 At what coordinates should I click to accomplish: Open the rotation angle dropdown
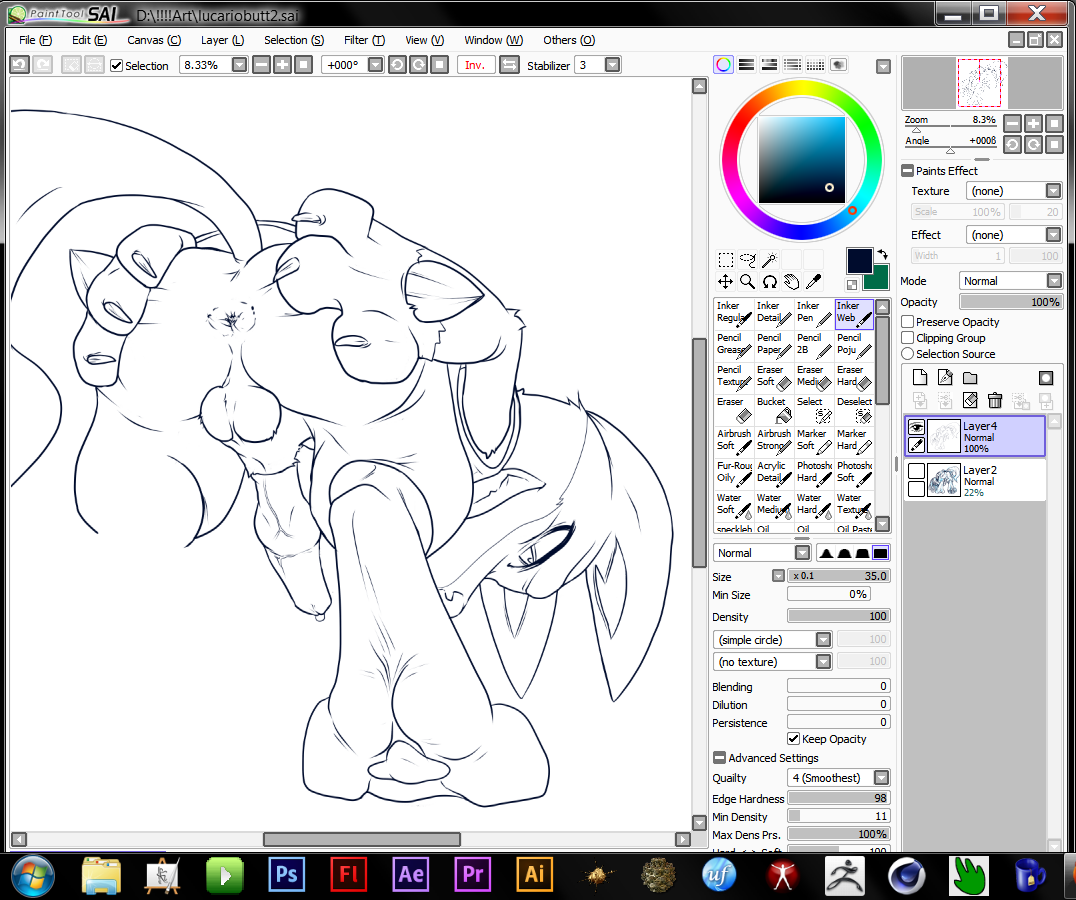[x=375, y=65]
